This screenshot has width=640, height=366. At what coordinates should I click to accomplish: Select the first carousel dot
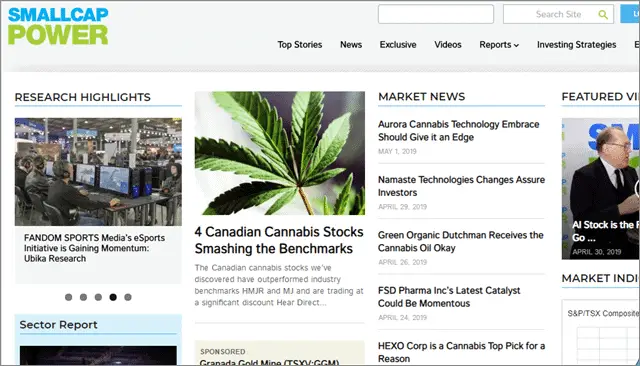pyautogui.click(x=69, y=297)
